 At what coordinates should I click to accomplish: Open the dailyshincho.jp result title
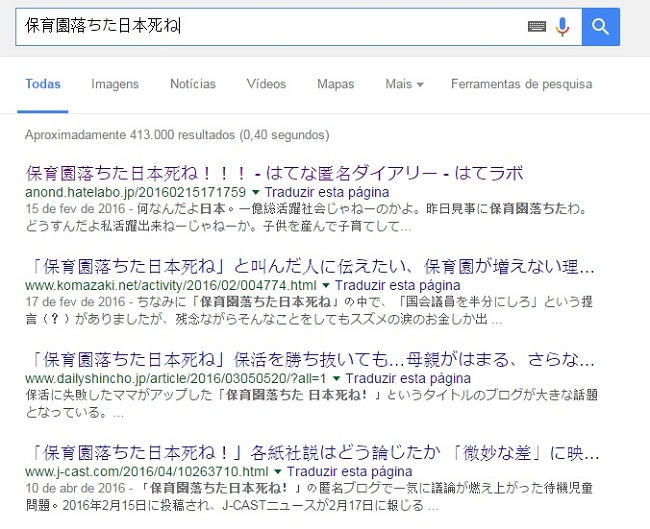click(x=310, y=360)
